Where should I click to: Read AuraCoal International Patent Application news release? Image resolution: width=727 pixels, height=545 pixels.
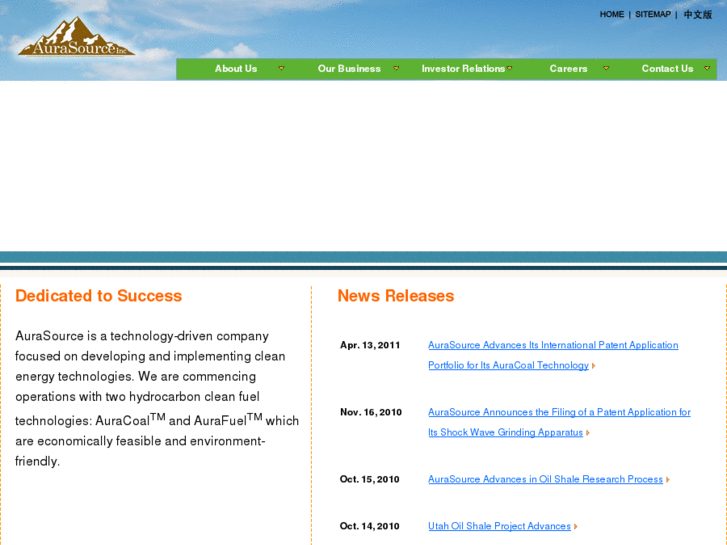click(x=553, y=355)
